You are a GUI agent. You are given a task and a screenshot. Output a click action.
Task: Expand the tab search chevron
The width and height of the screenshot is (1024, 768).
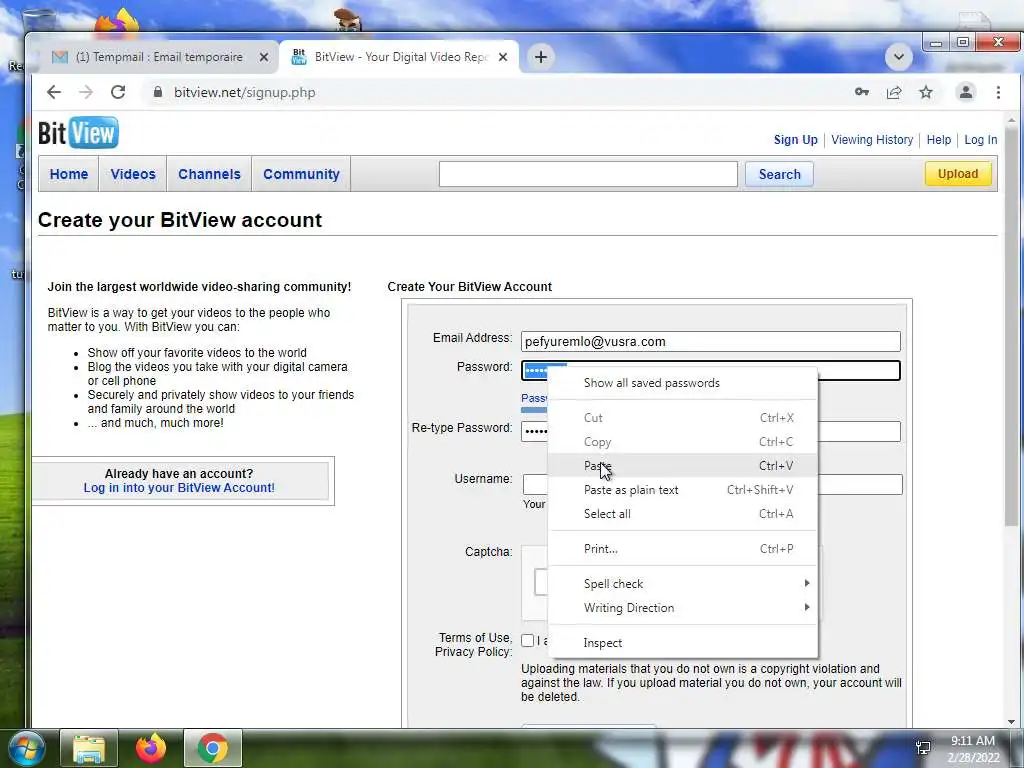click(x=899, y=57)
